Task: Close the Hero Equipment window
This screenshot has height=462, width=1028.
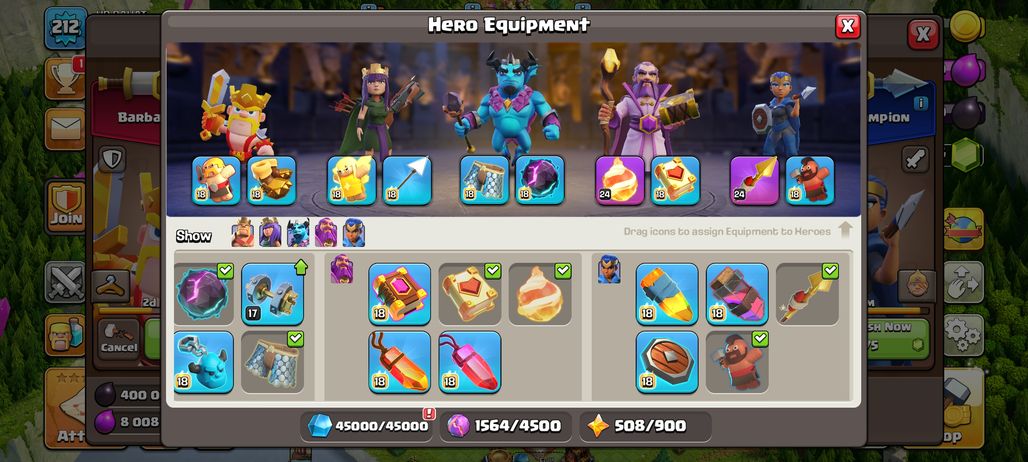Action: point(847,26)
